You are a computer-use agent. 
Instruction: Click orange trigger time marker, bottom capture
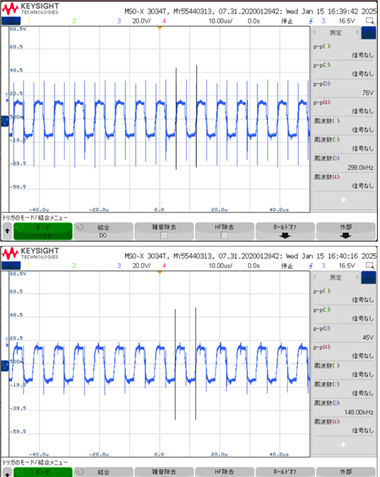(x=160, y=272)
